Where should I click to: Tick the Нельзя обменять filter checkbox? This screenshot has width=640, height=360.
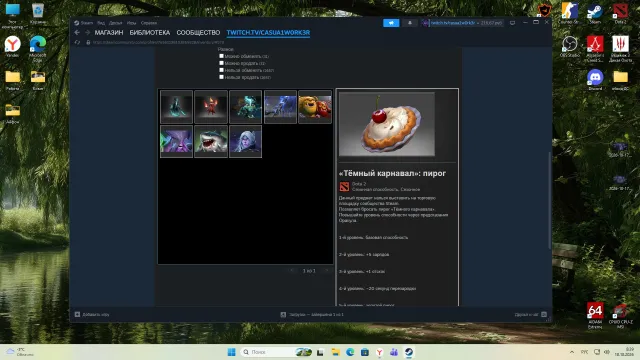pos(221,70)
